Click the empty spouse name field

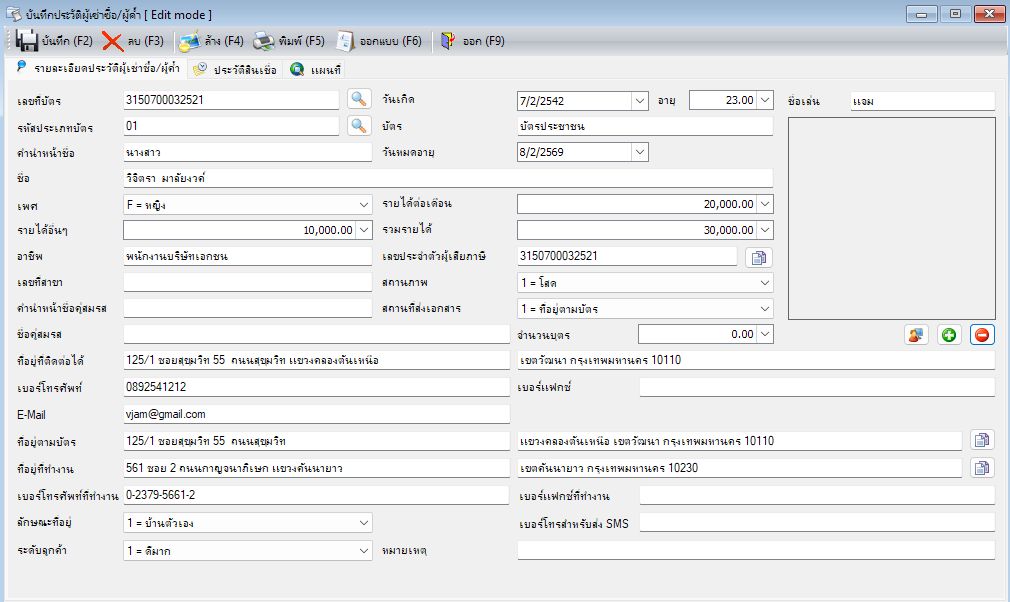316,334
